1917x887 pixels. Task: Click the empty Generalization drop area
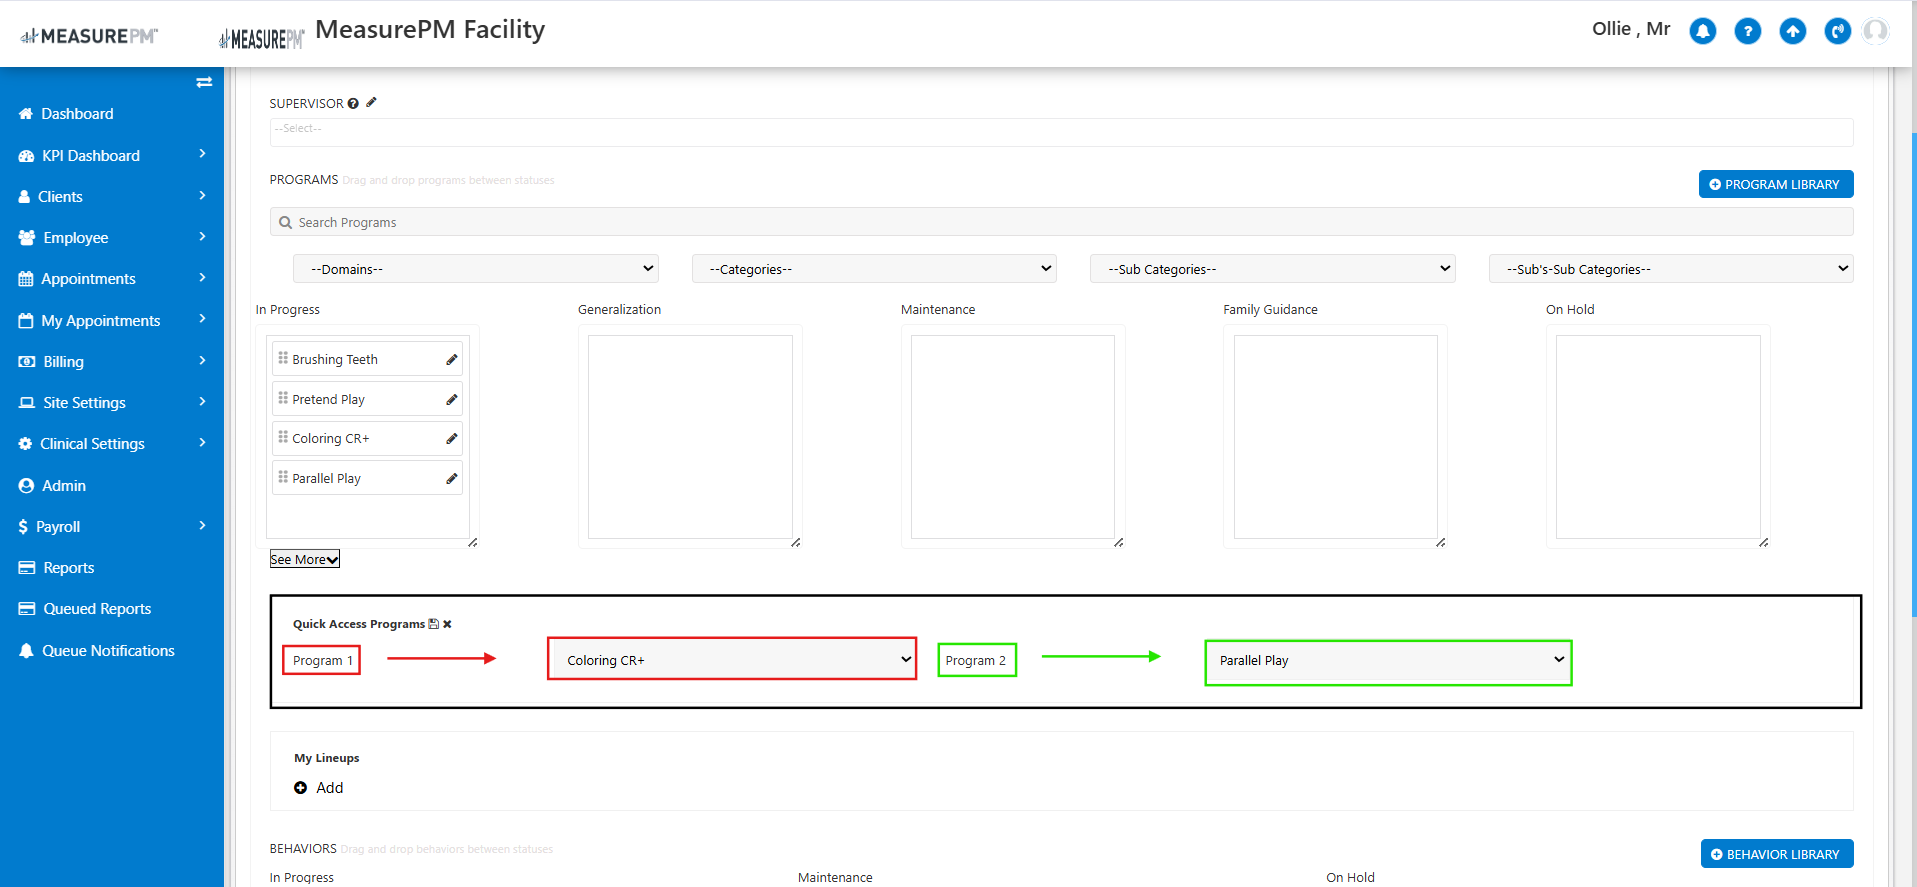pos(690,437)
